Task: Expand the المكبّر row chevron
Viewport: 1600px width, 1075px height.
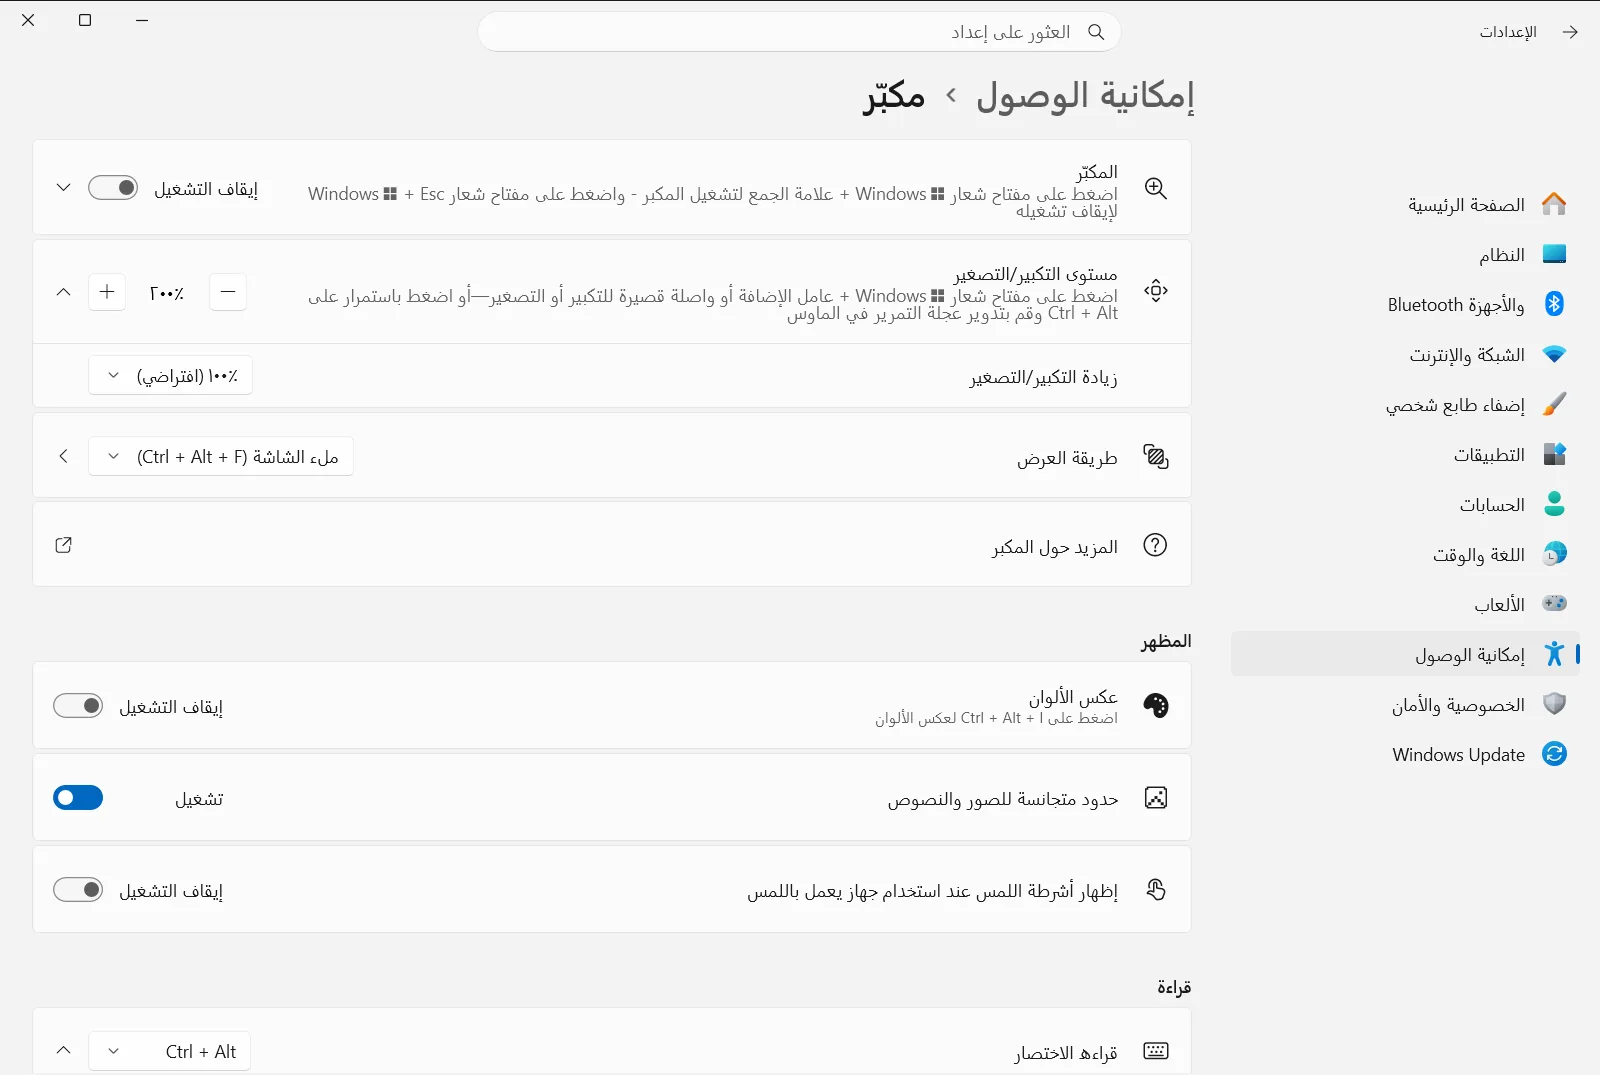Action: (63, 188)
